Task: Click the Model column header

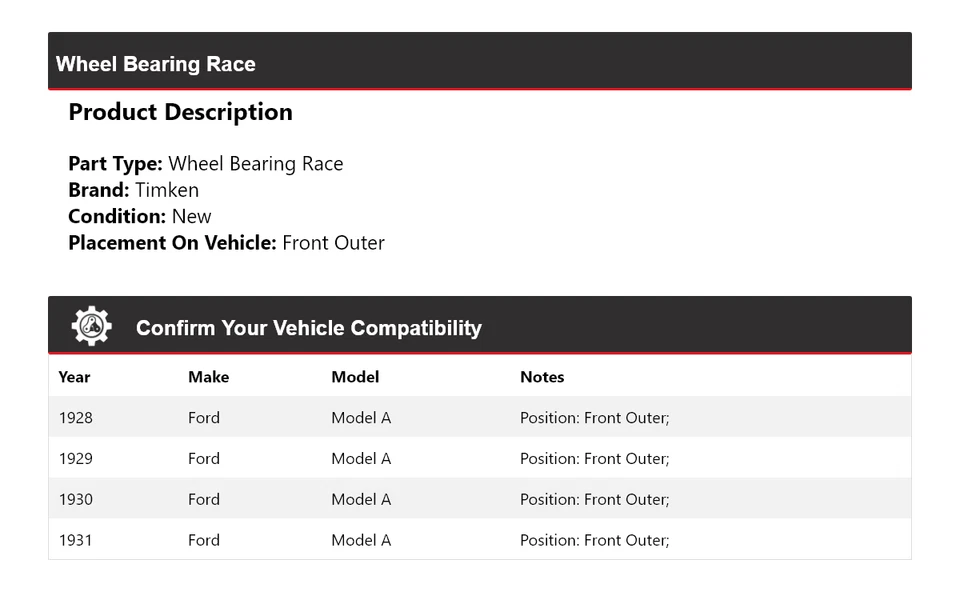Action: click(355, 377)
